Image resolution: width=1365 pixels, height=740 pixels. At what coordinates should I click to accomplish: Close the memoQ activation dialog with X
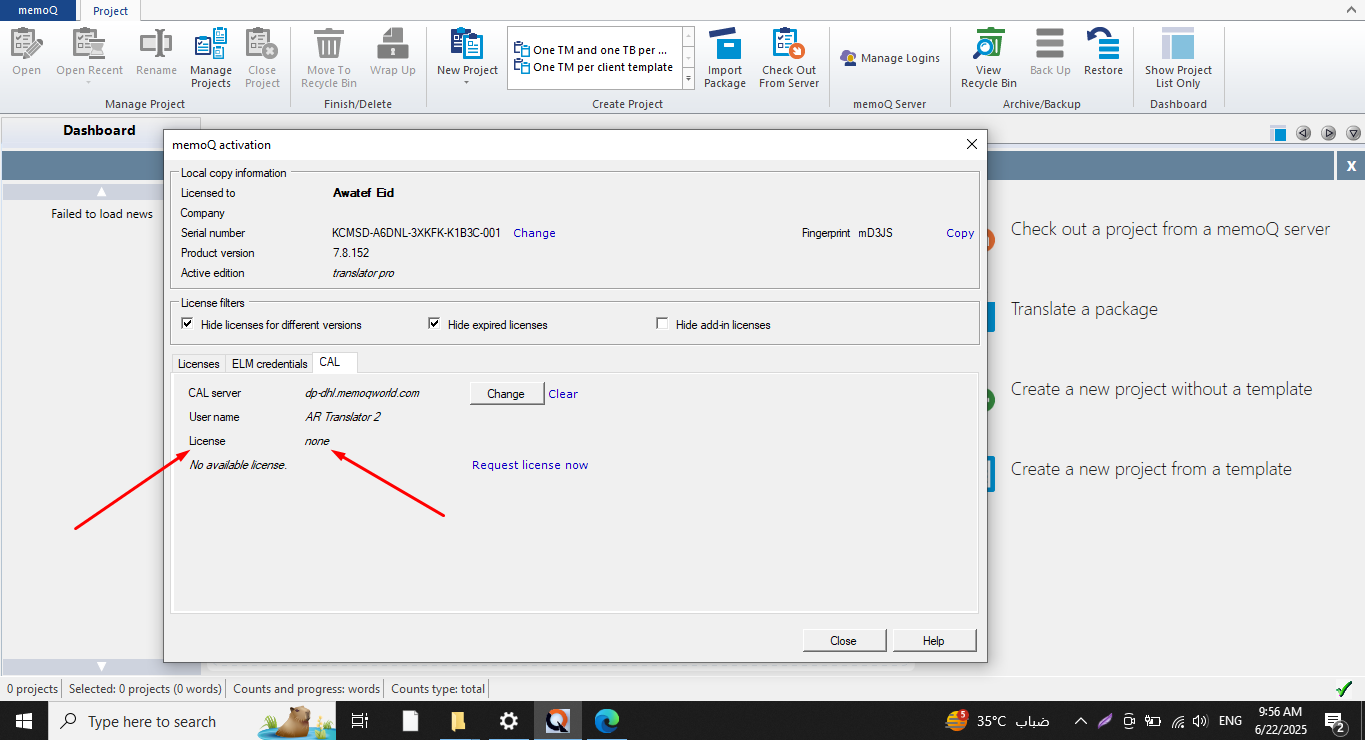pos(971,144)
